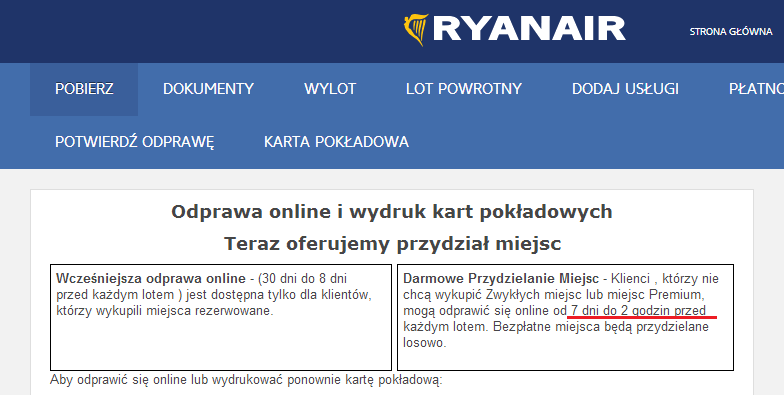Open the WYLOT step
The height and width of the screenshot is (395, 784).
point(330,89)
